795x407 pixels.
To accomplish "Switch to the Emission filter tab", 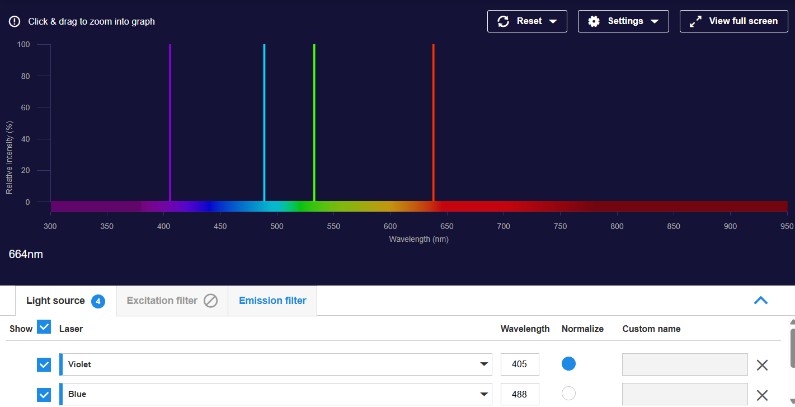I will (x=272, y=300).
